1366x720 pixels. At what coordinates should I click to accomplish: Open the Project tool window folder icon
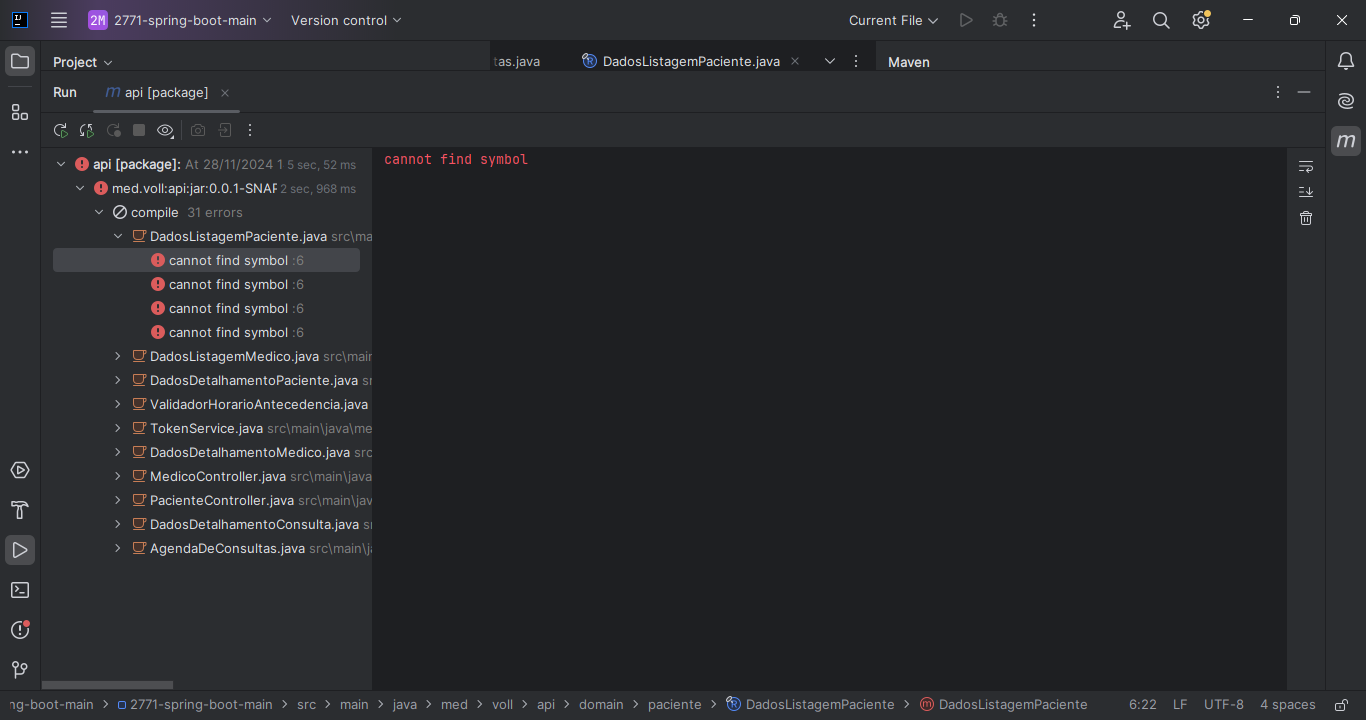[x=20, y=61]
